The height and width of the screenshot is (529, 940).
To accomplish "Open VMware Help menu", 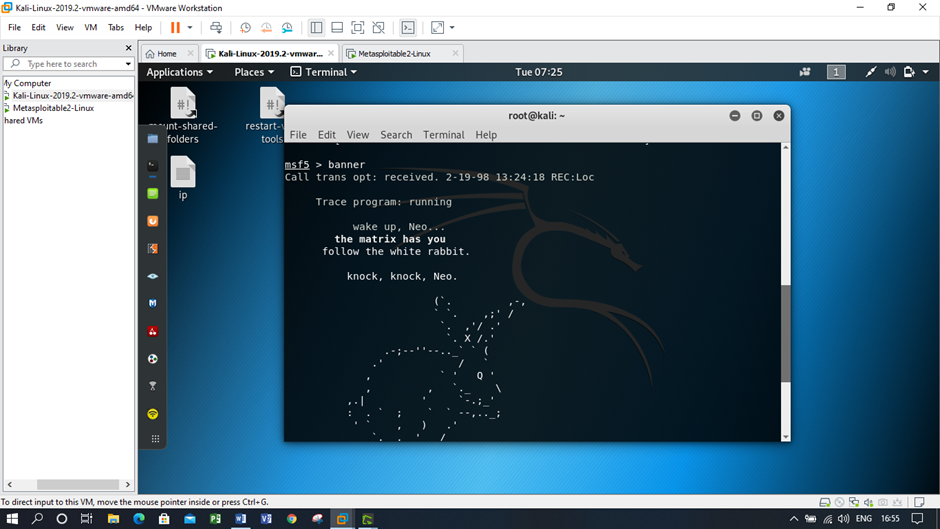I will coord(143,28).
